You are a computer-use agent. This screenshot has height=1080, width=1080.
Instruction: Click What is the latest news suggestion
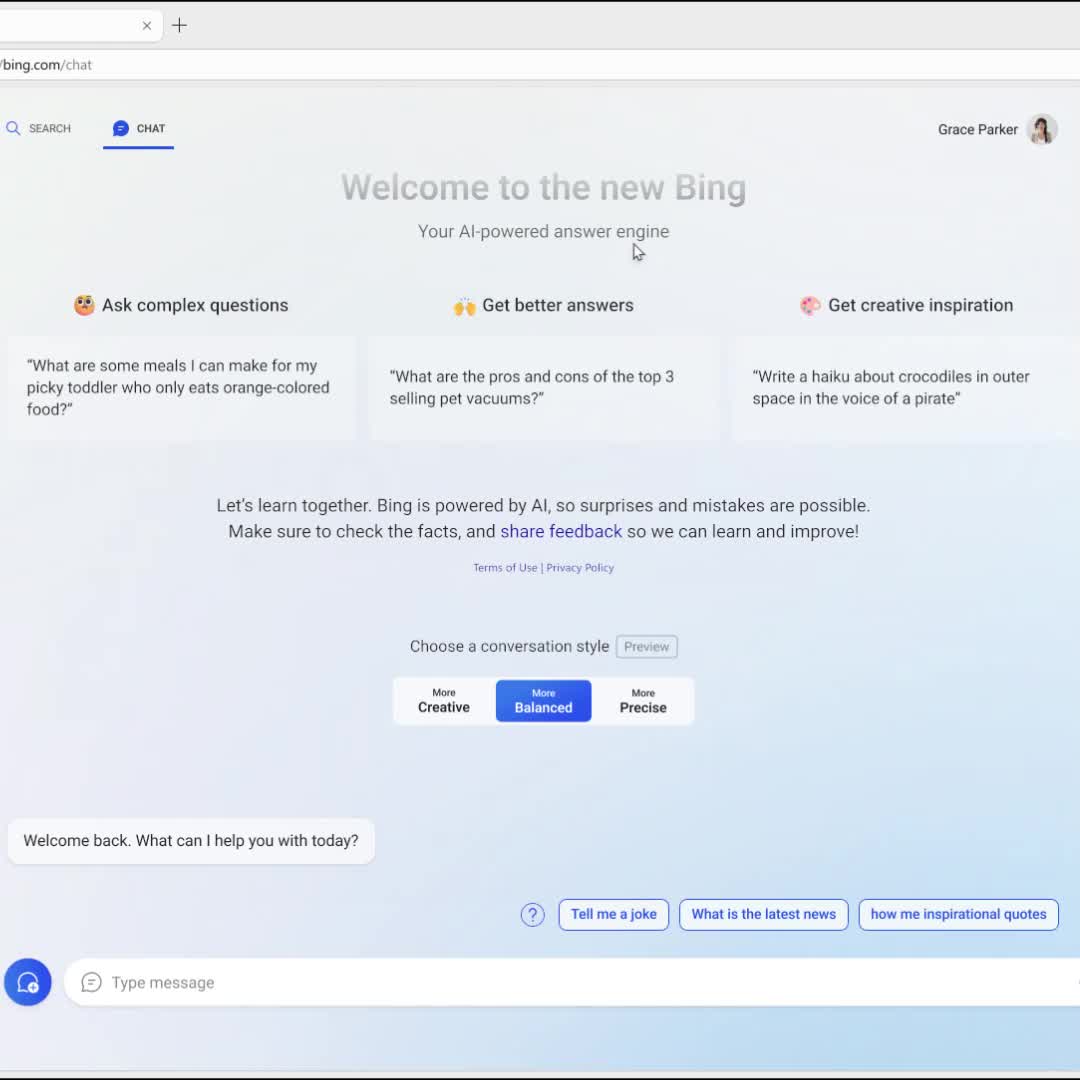763,914
